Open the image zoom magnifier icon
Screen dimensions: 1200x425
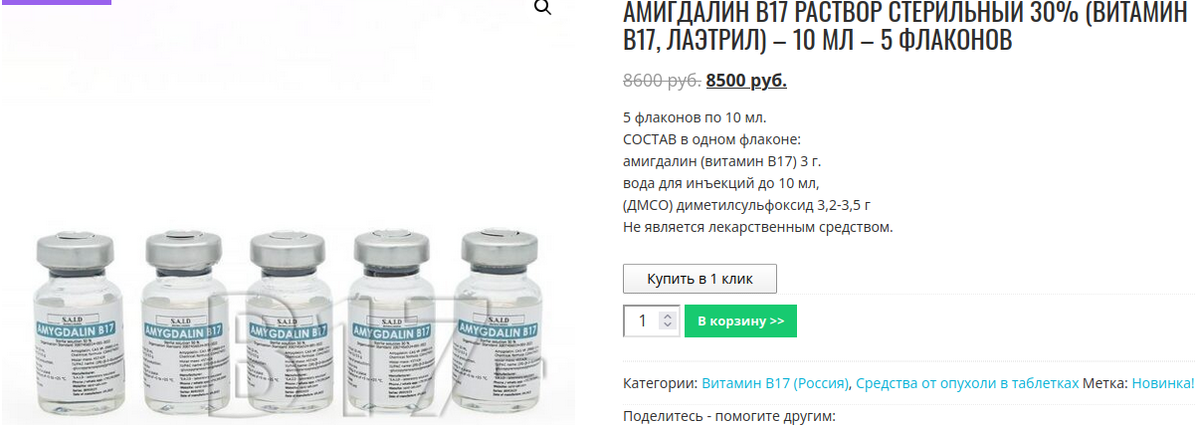tap(543, 9)
